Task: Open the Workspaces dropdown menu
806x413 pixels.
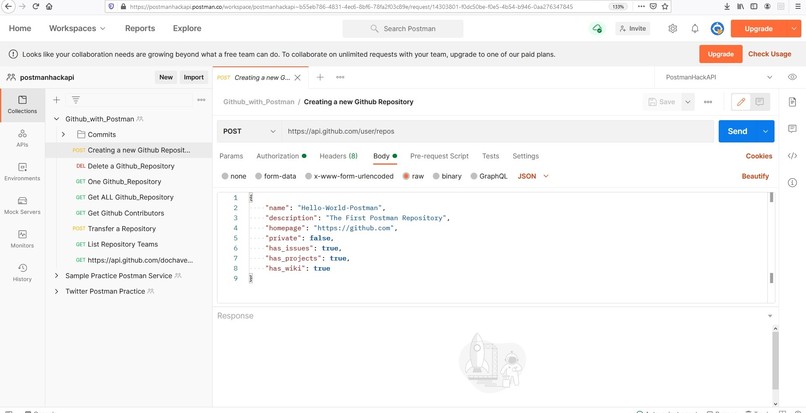Action: coord(77,28)
